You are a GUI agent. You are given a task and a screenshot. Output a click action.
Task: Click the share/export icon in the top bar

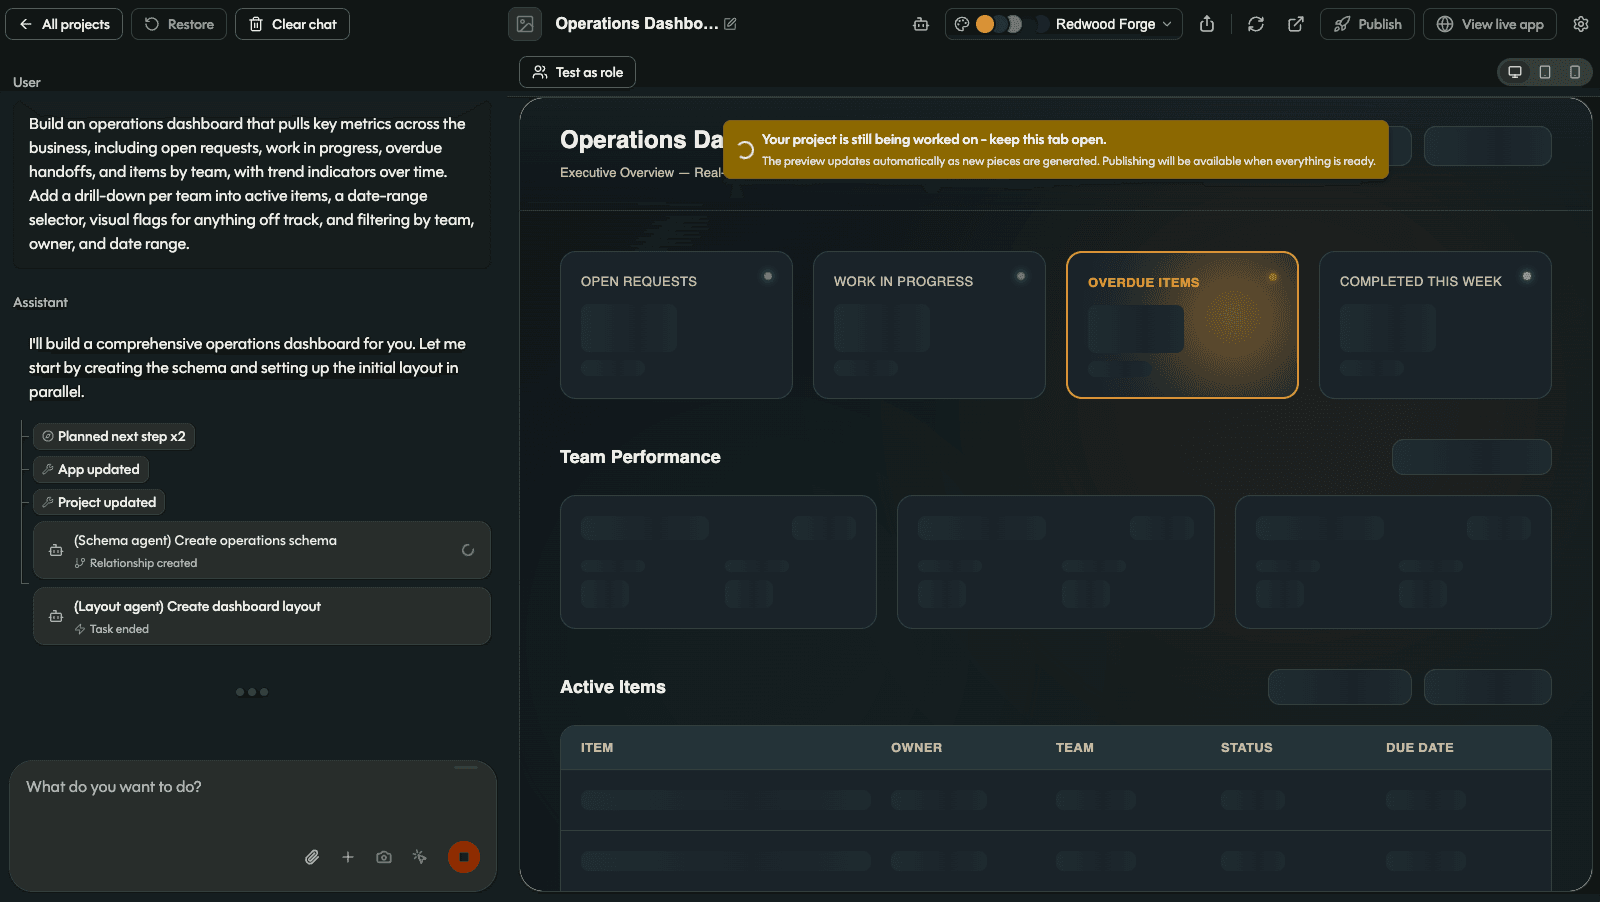tap(1207, 24)
